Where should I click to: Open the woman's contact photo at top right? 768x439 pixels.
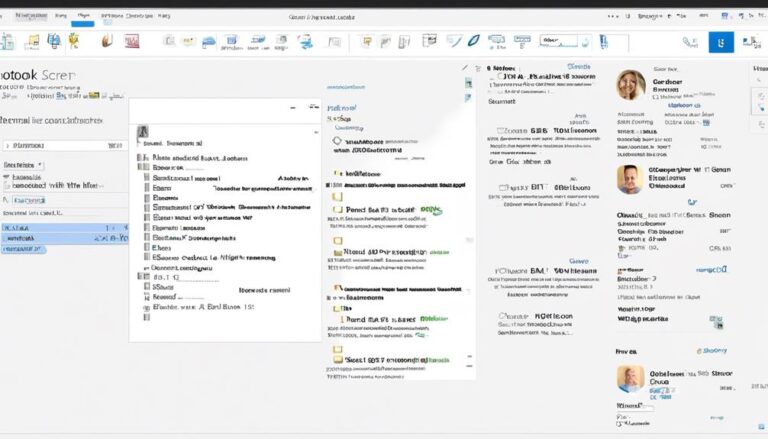point(631,85)
